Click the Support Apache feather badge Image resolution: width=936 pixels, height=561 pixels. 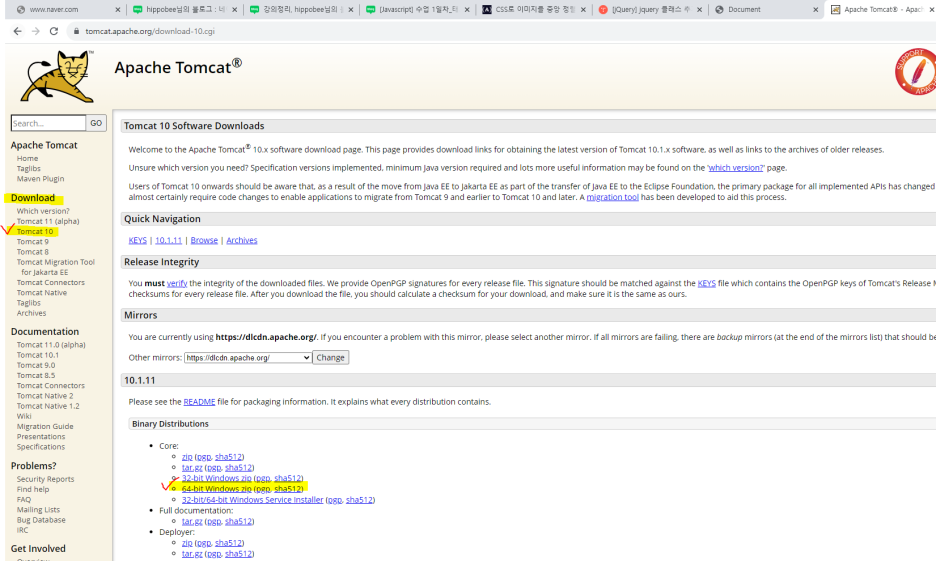(916, 72)
